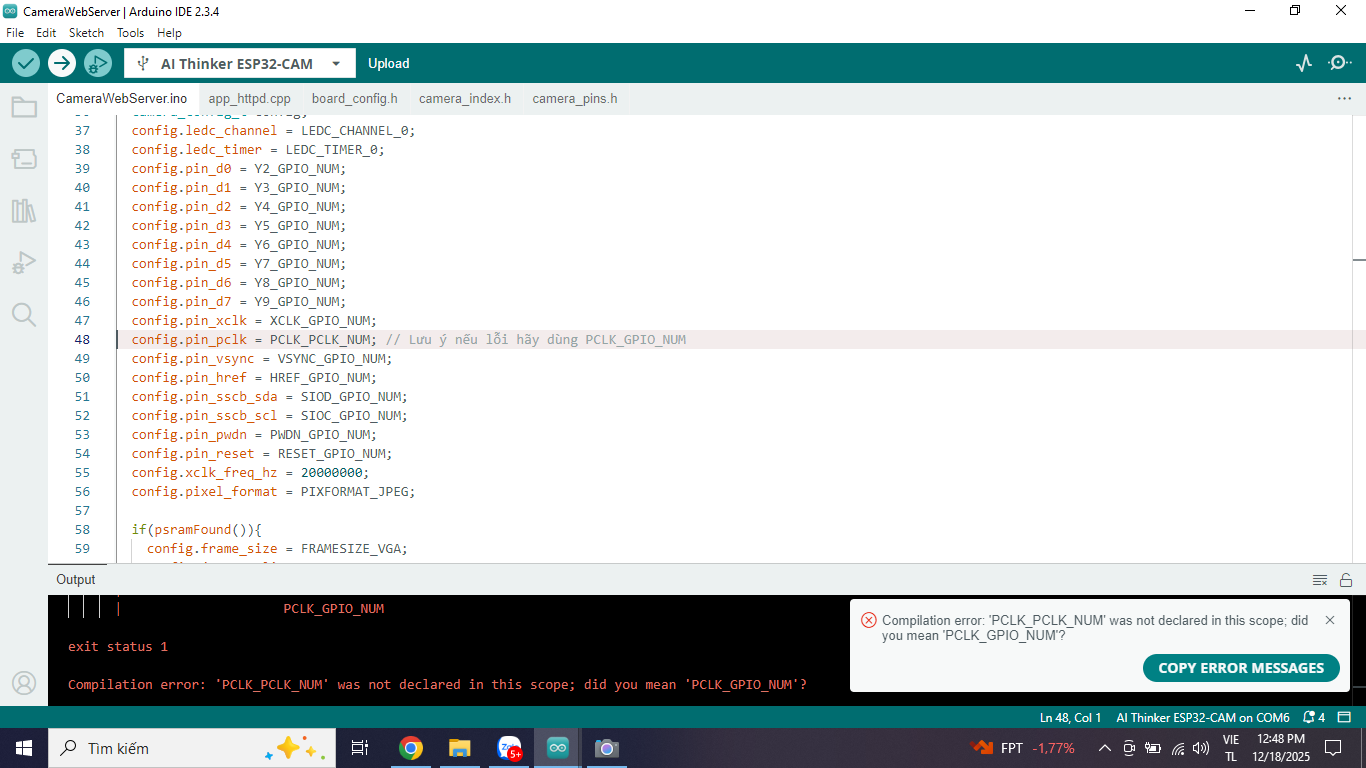This screenshot has width=1366, height=768.
Task: Show hidden system tray icons
Action: click(x=1104, y=748)
